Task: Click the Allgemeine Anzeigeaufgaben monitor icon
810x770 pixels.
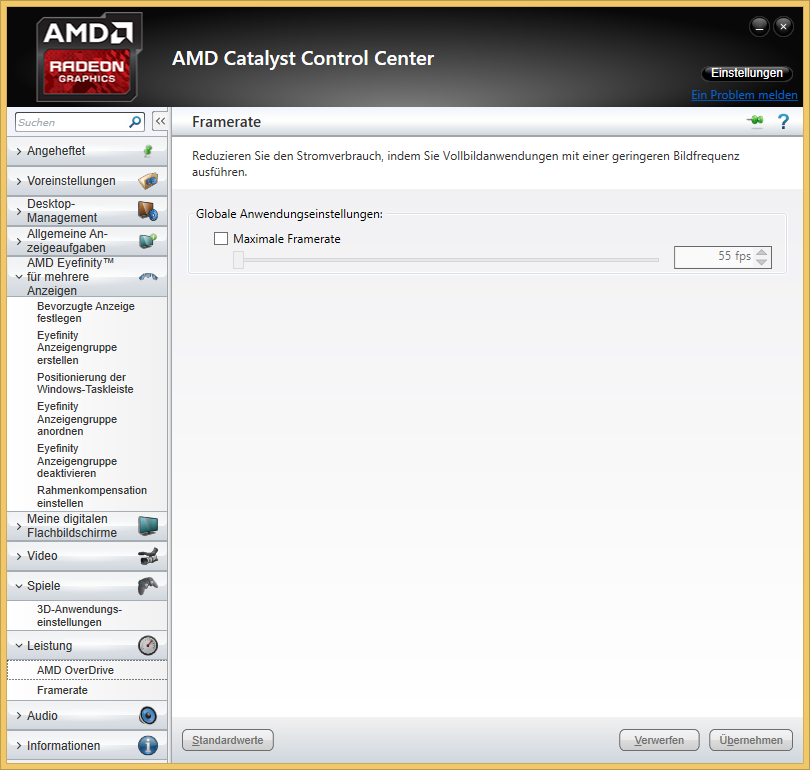Action: [x=148, y=241]
